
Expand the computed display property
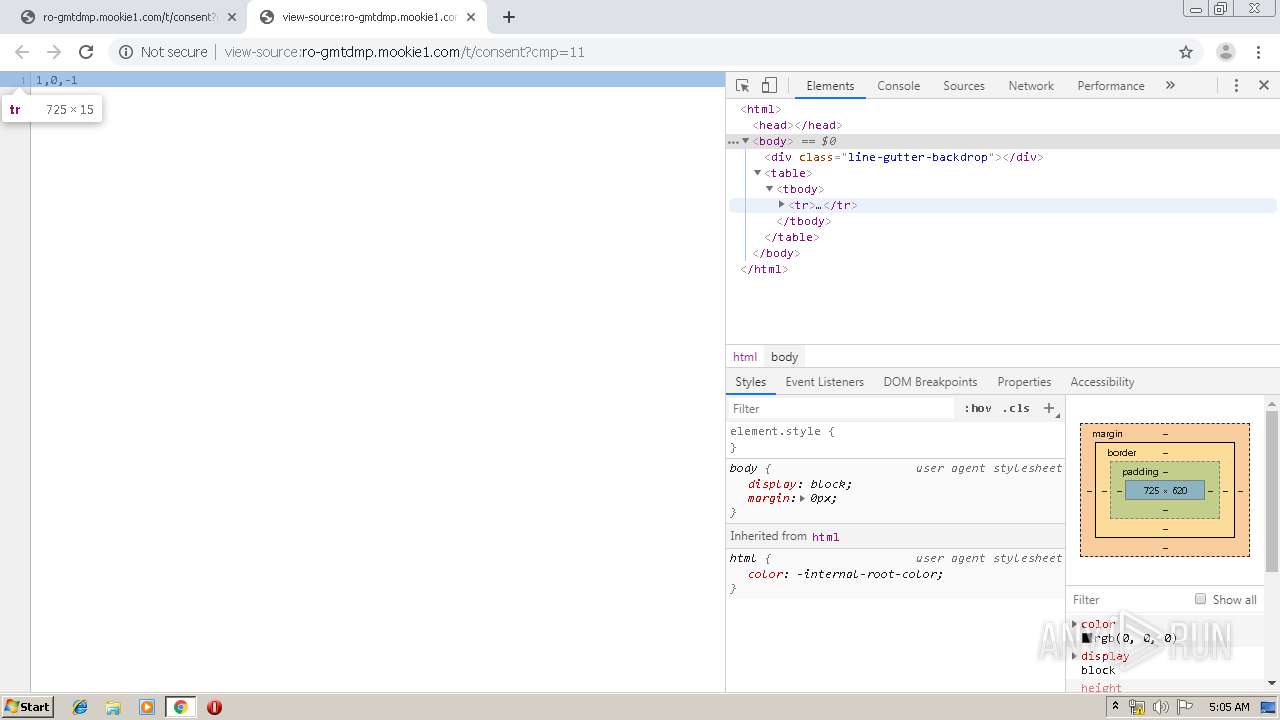coord(1075,656)
